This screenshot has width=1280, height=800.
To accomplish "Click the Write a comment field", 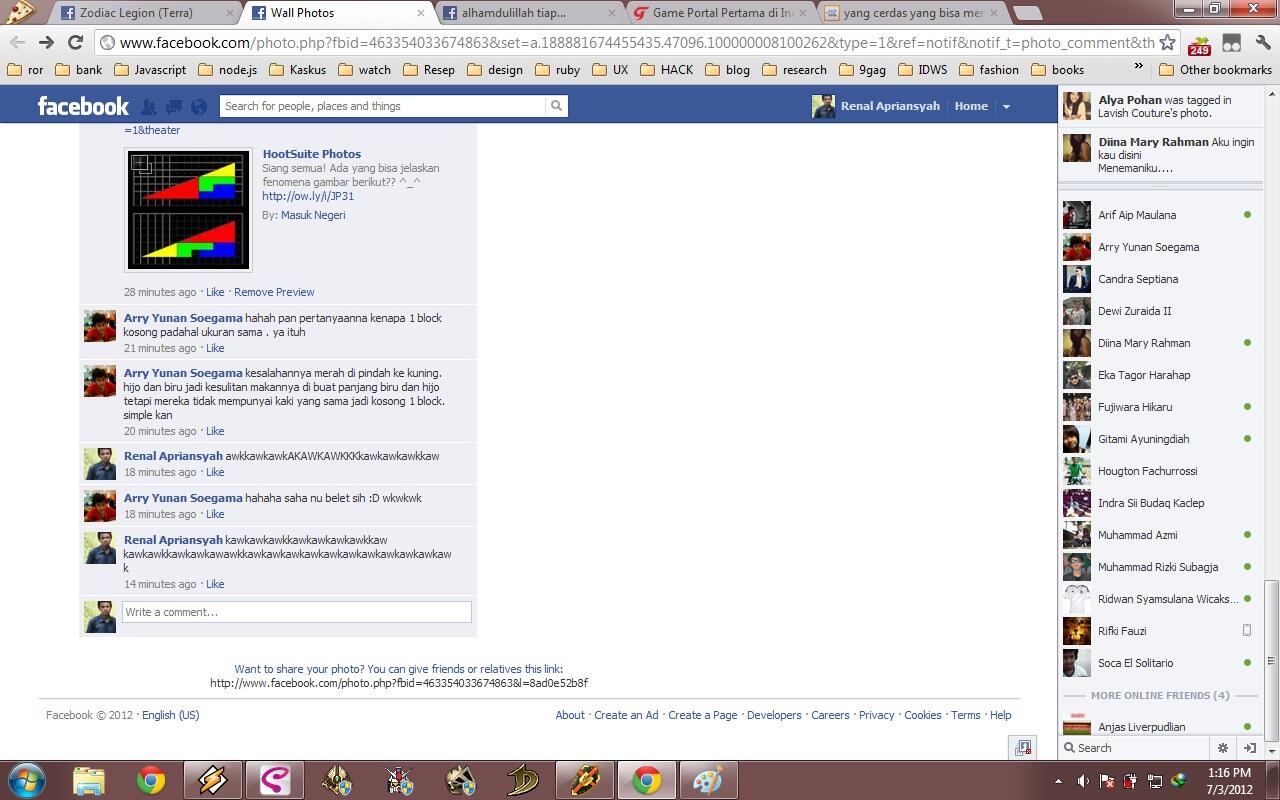I will [x=296, y=612].
